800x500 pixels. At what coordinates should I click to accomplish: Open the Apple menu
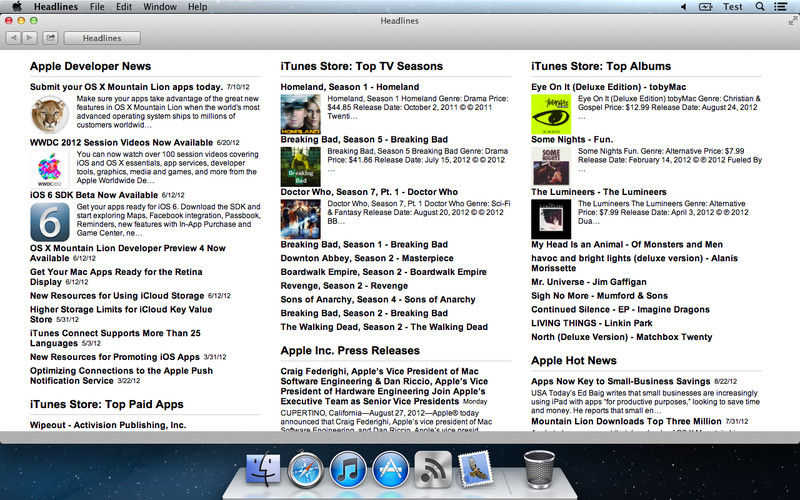pyautogui.click(x=17, y=7)
